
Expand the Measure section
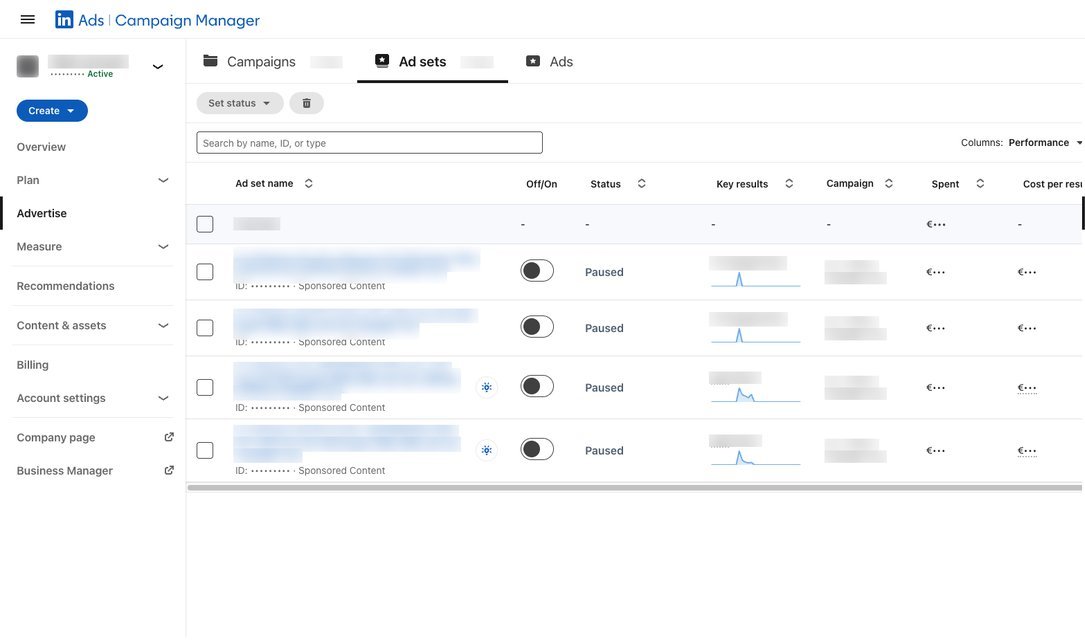[x=163, y=246]
